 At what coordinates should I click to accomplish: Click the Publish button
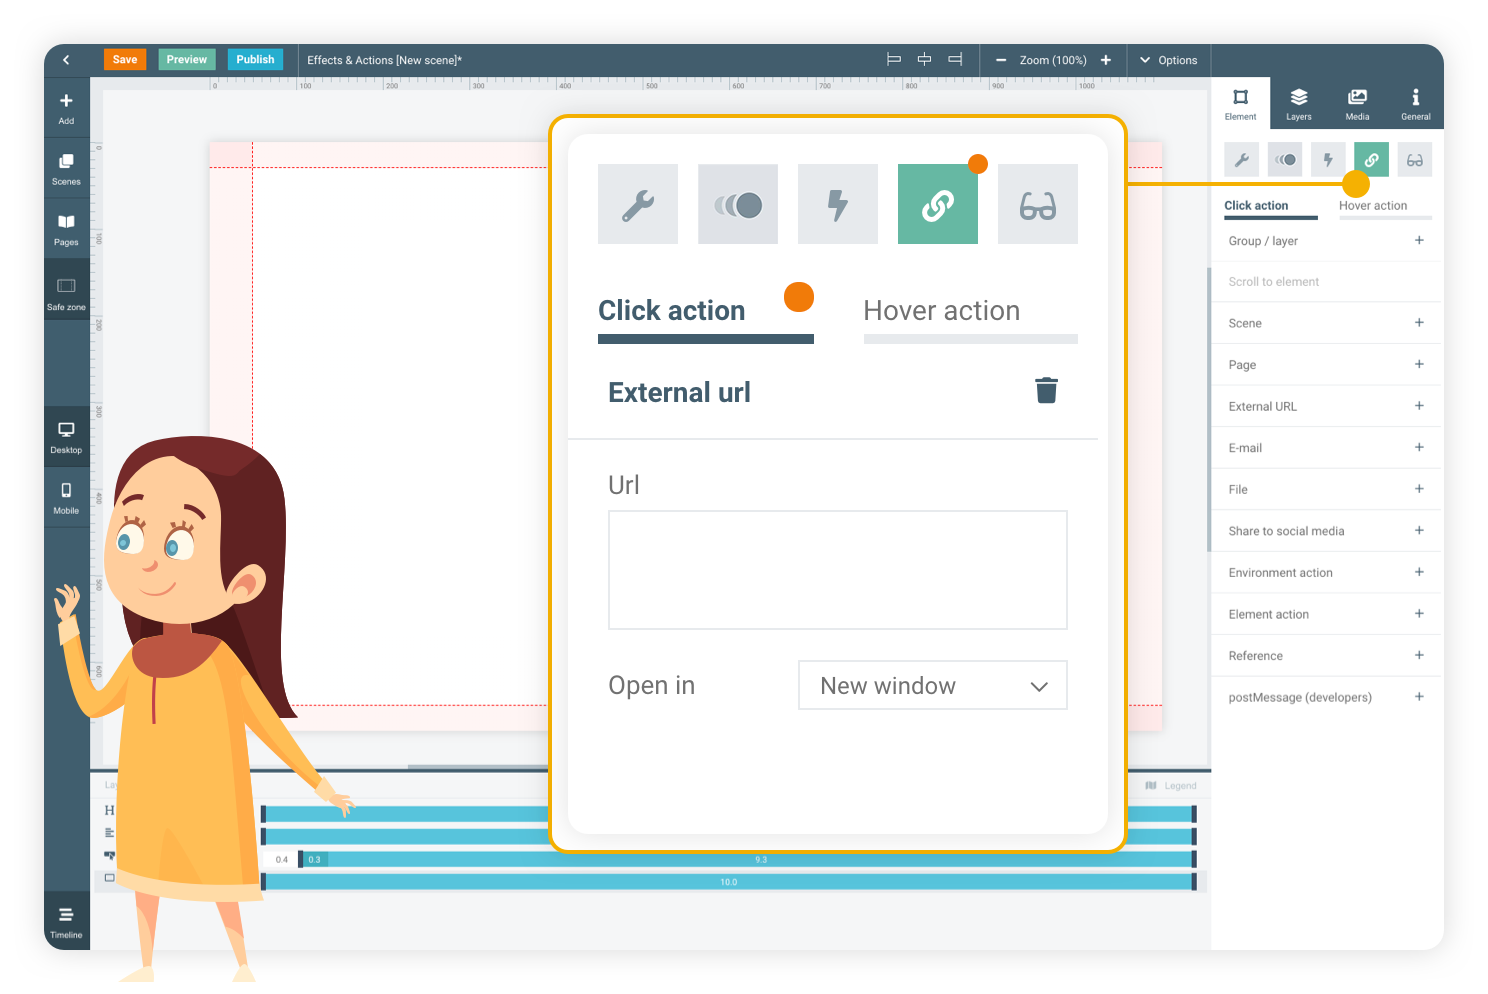click(255, 60)
